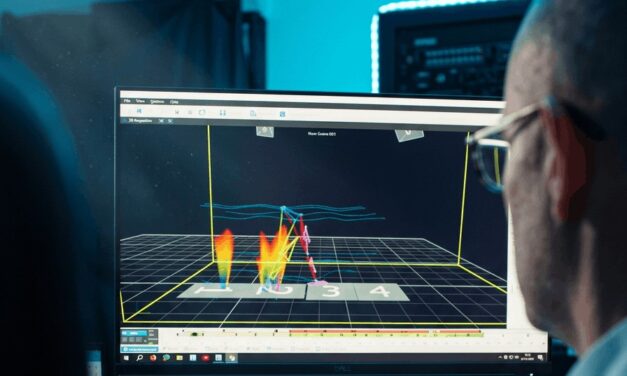
Task: Select the 3D Perspective view tab
Action: pos(140,120)
